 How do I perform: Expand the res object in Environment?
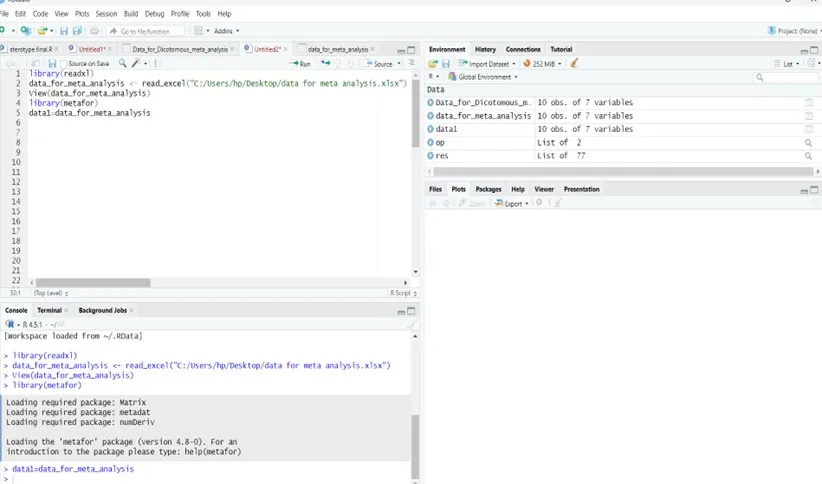point(430,156)
